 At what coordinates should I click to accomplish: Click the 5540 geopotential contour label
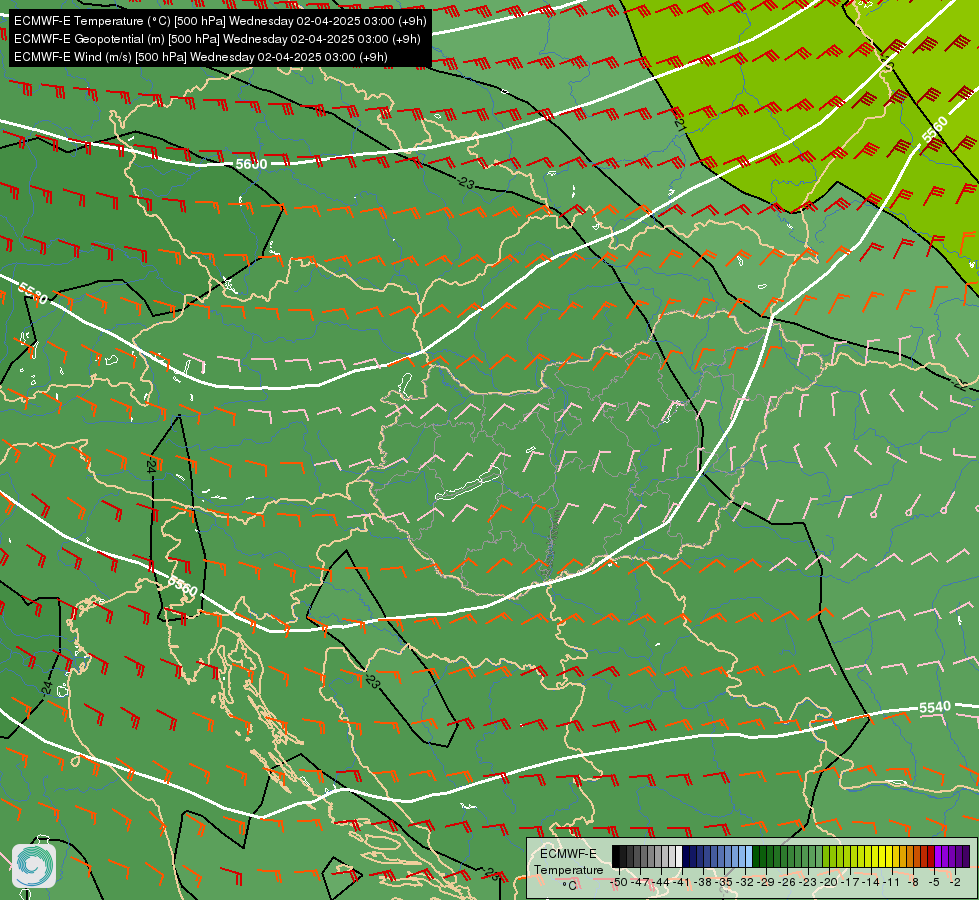935,707
